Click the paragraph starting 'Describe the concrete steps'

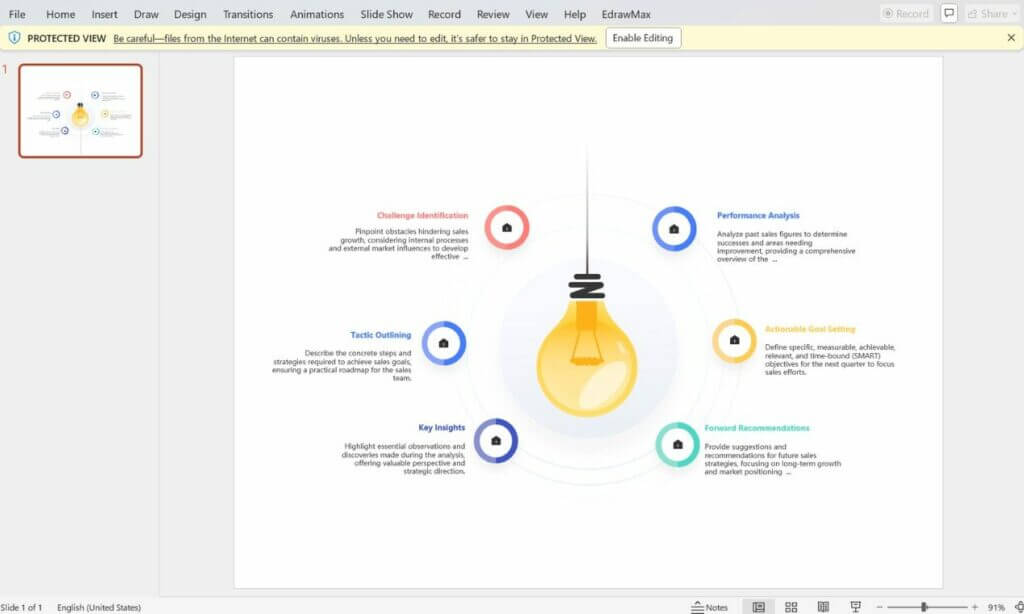(x=342, y=365)
